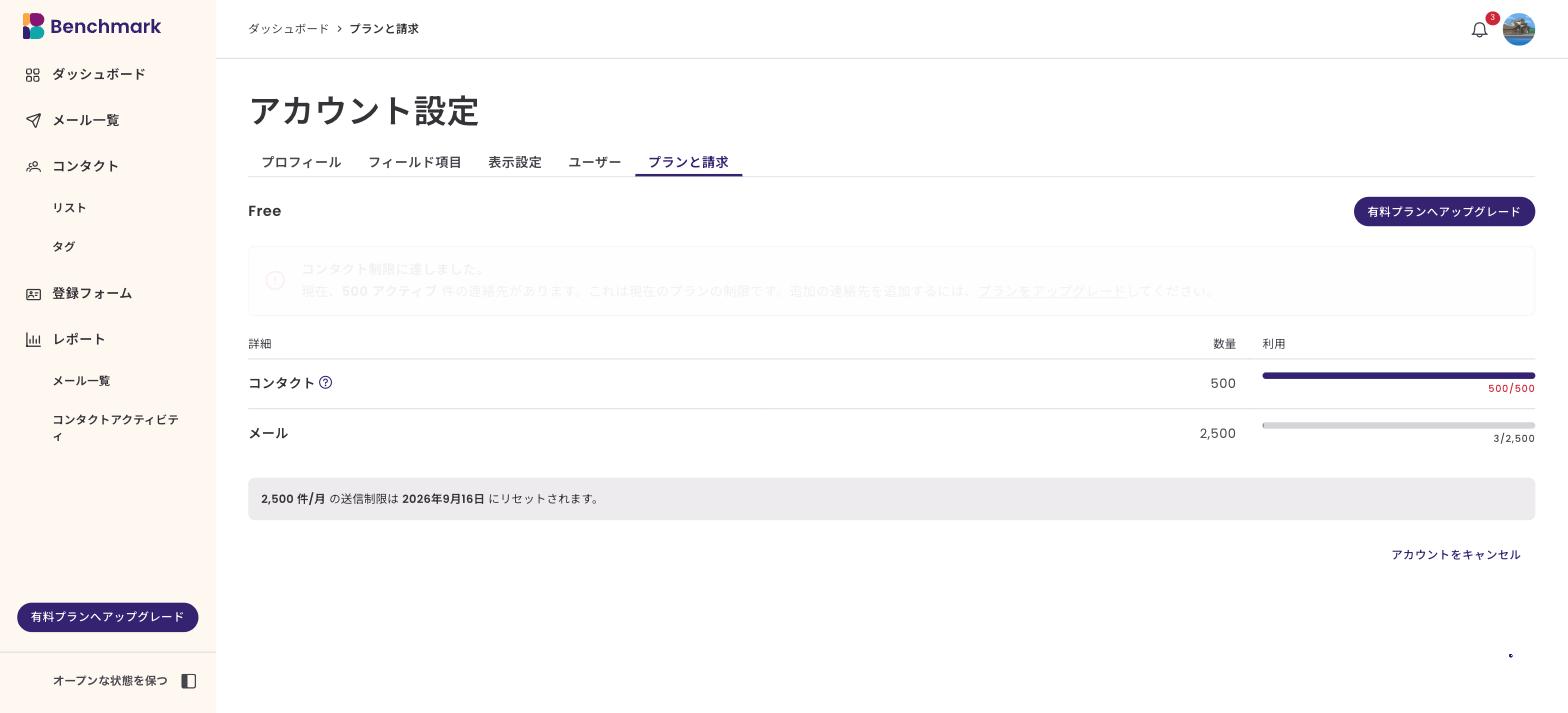Open the ダッシュボード sidebar icon

pyautogui.click(x=33, y=75)
